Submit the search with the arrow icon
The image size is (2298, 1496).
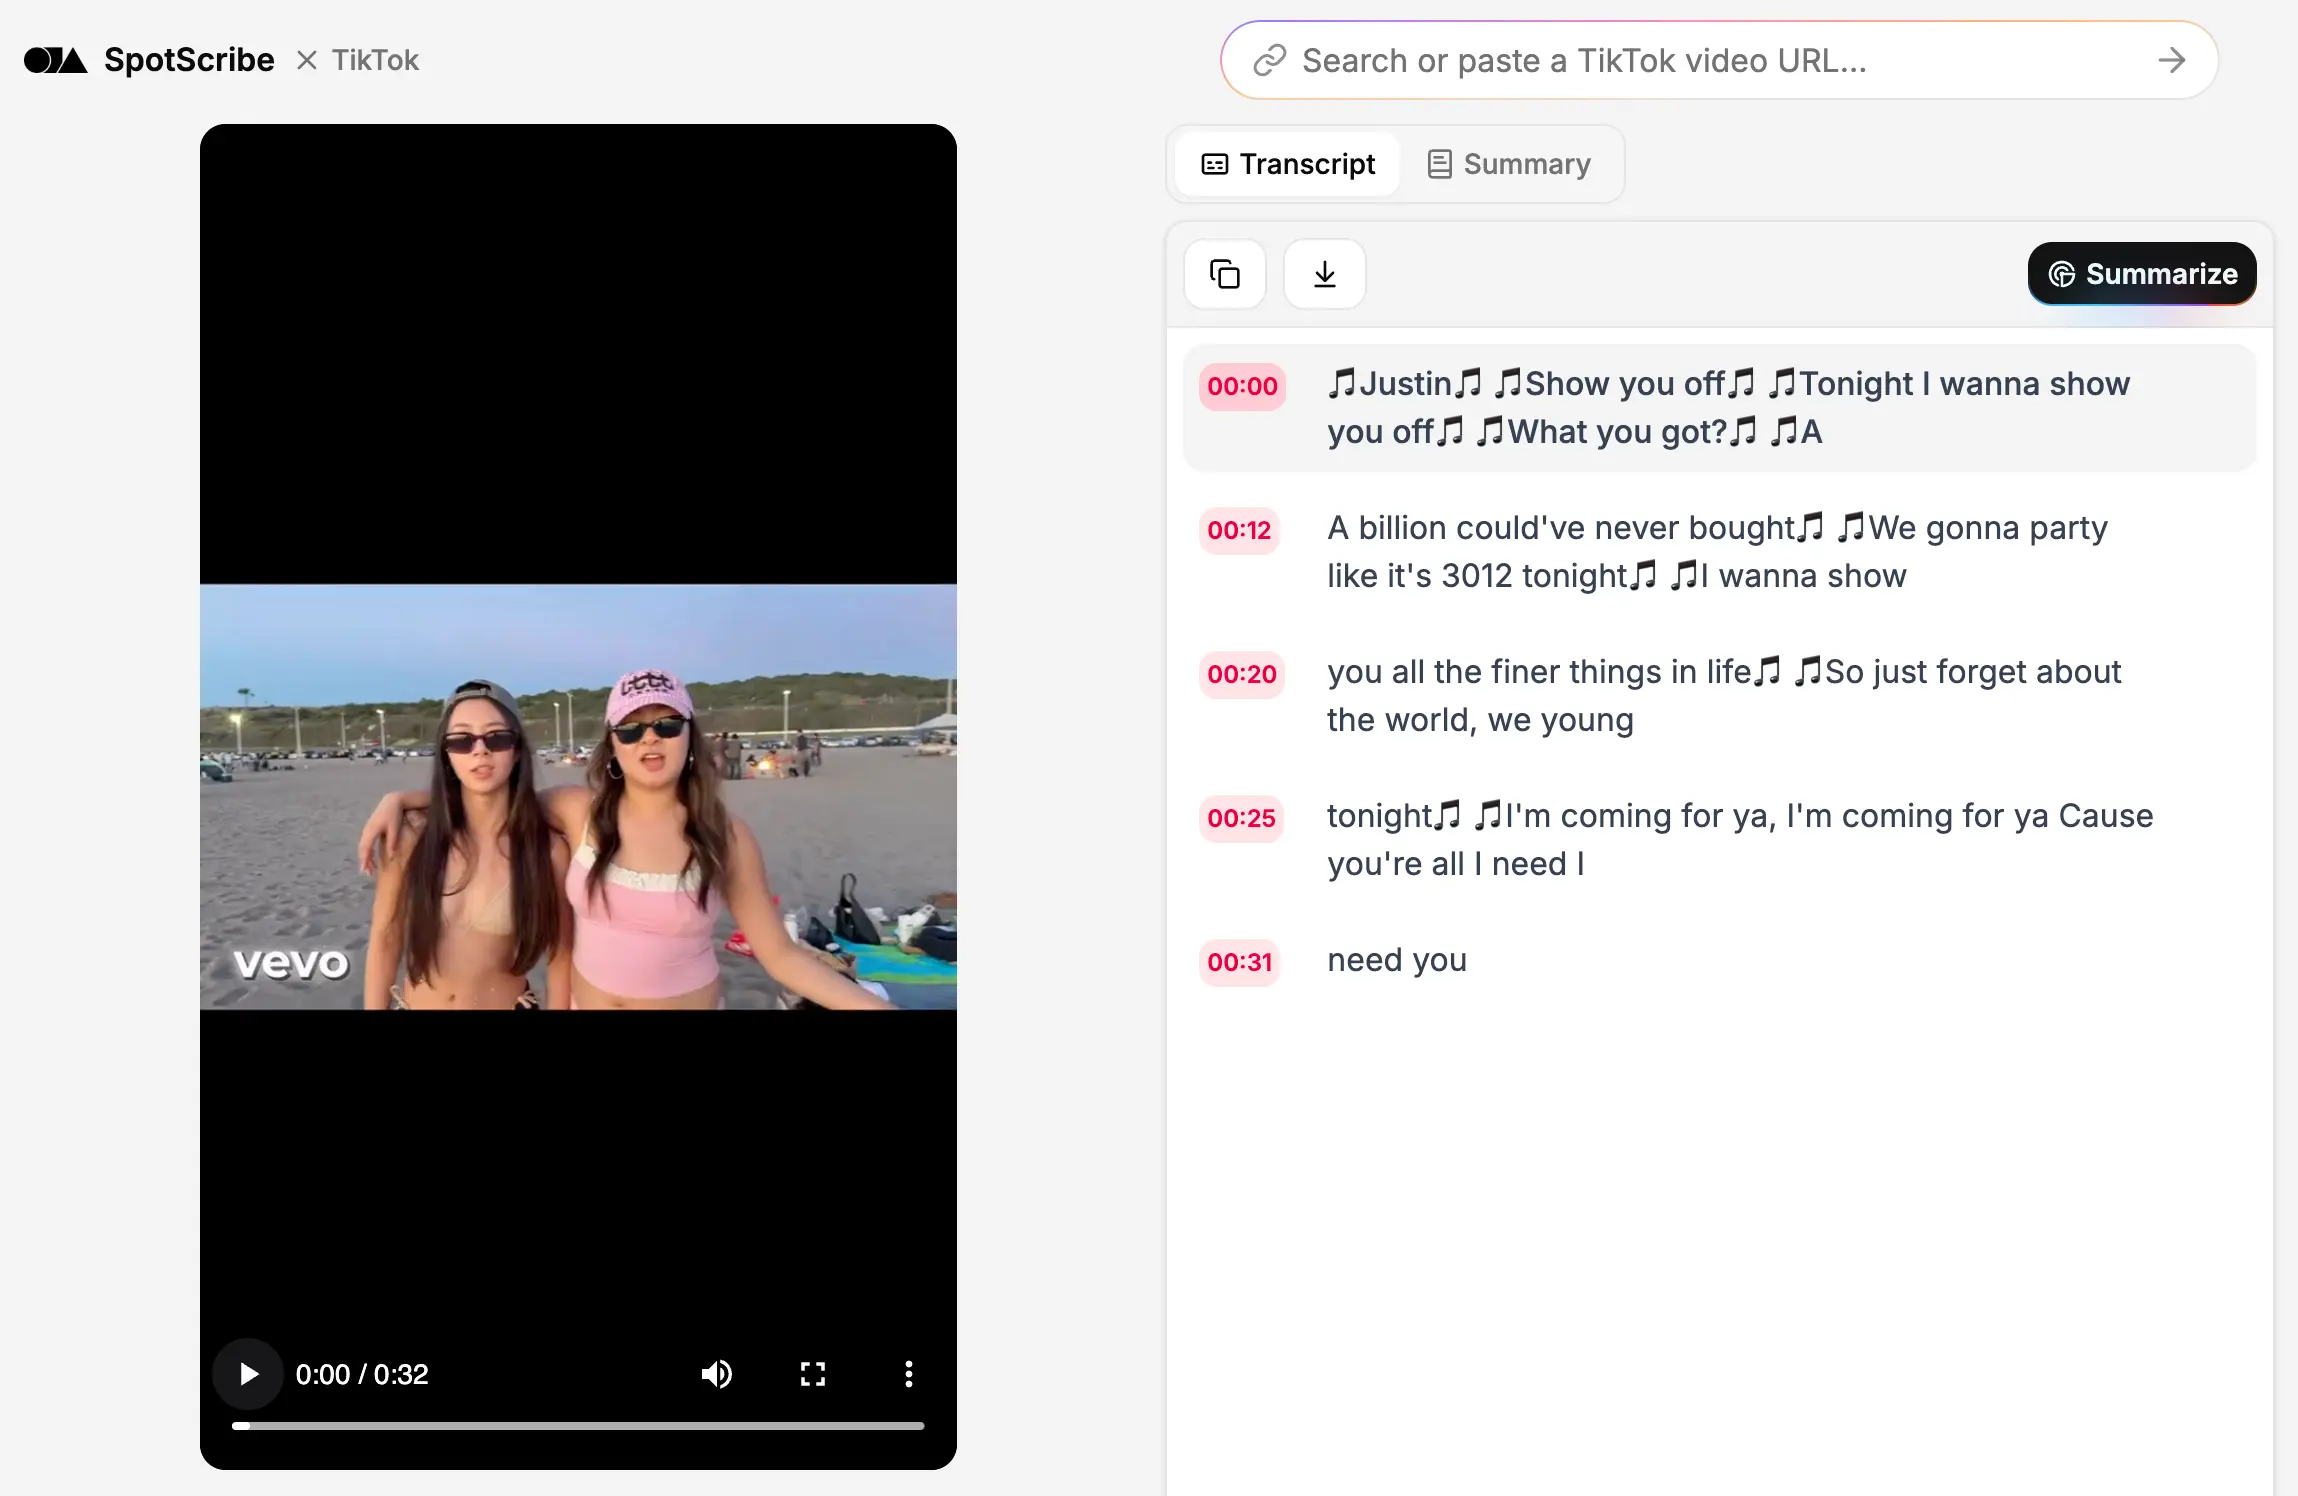coord(2170,60)
